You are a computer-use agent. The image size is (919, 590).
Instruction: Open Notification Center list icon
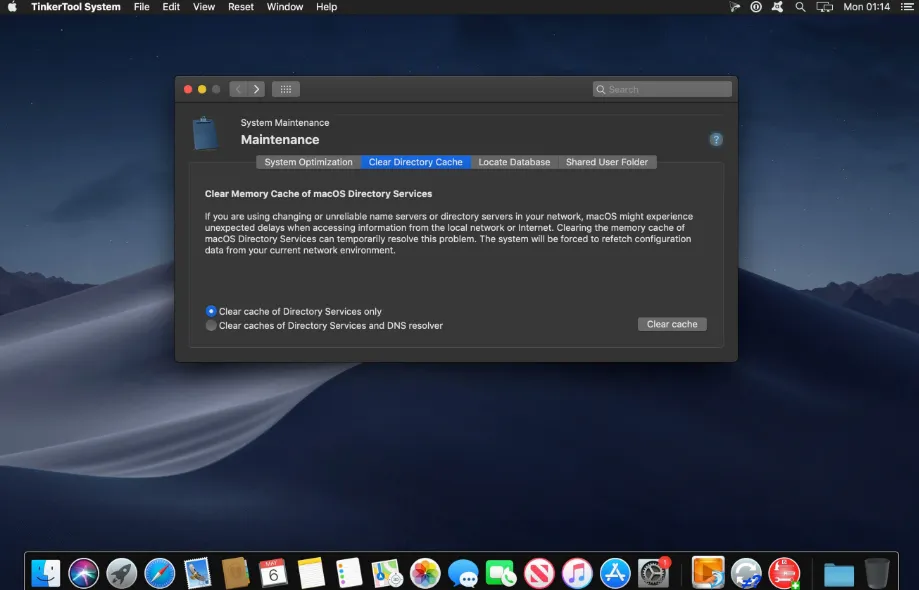tap(907, 7)
